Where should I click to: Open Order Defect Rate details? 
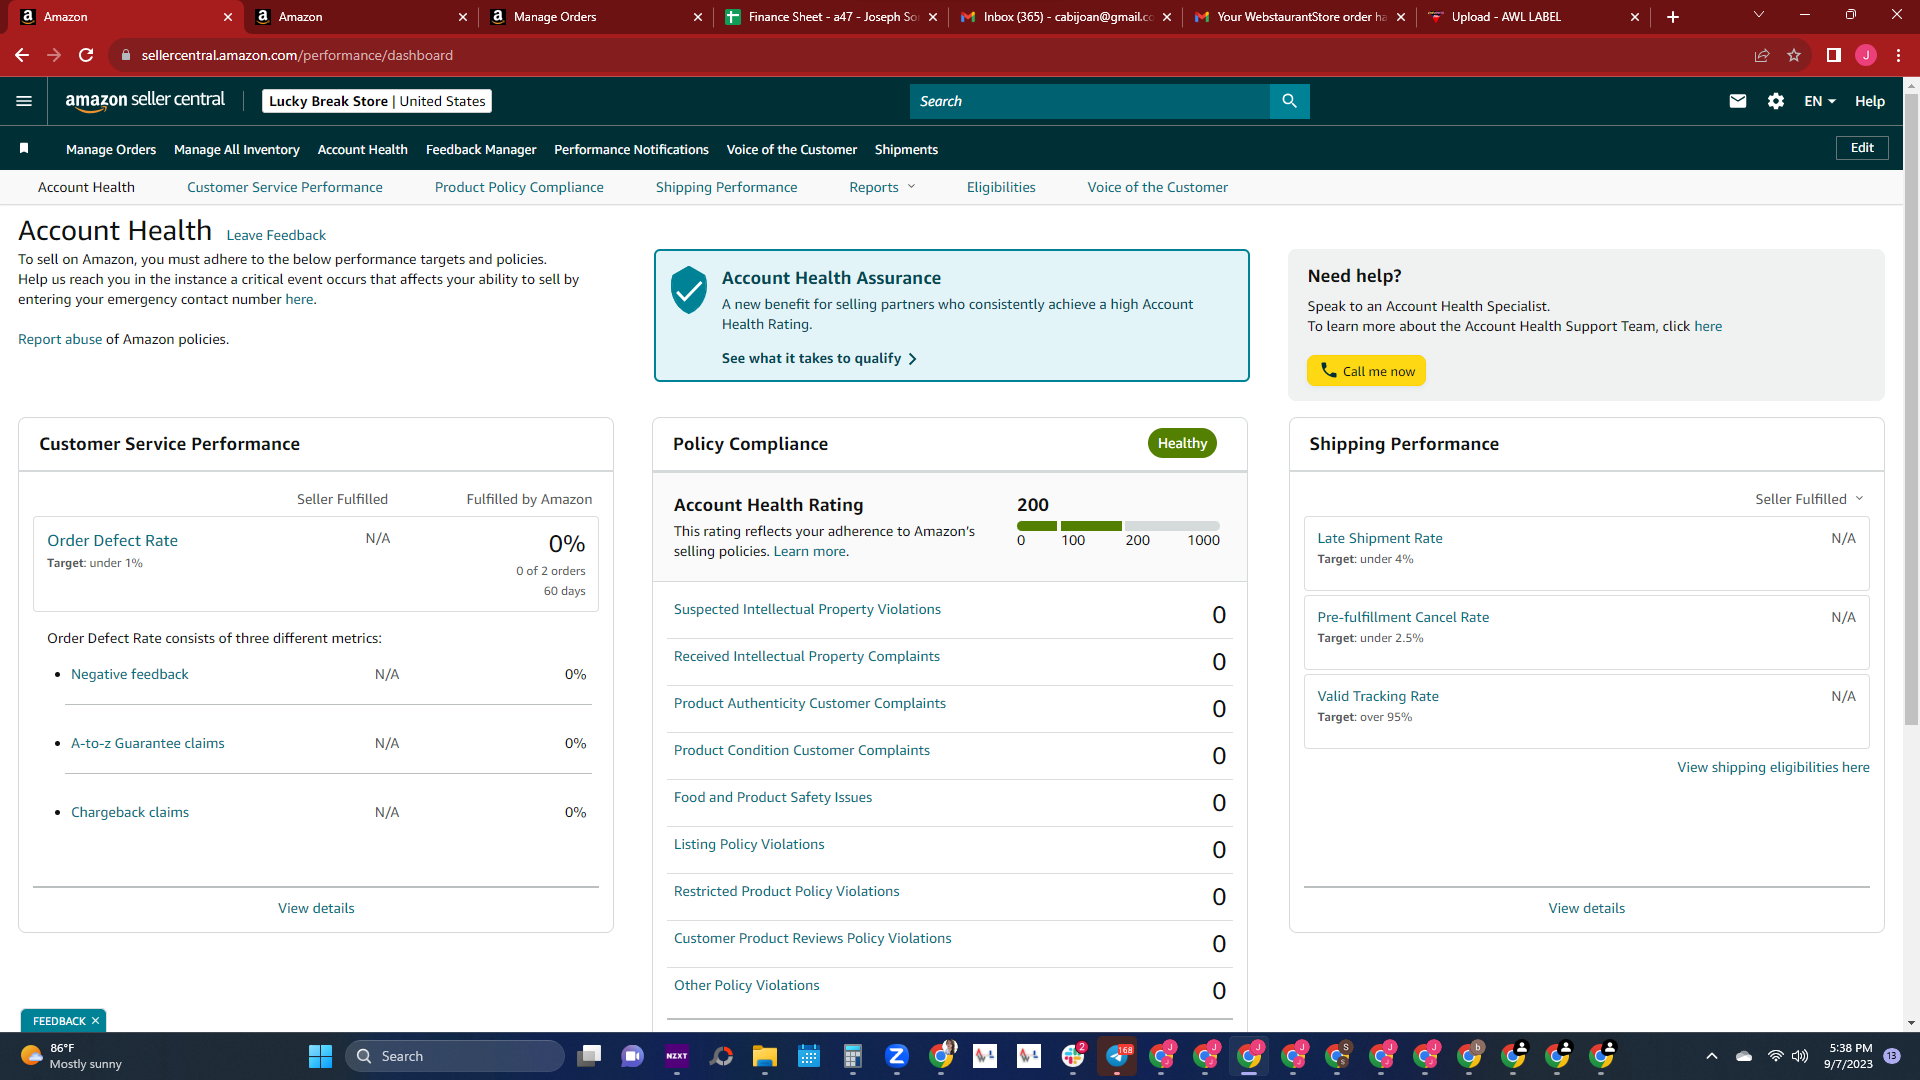coord(112,540)
